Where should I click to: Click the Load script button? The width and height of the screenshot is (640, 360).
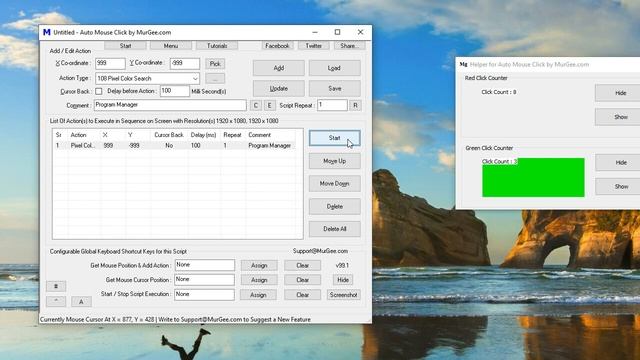point(335,68)
